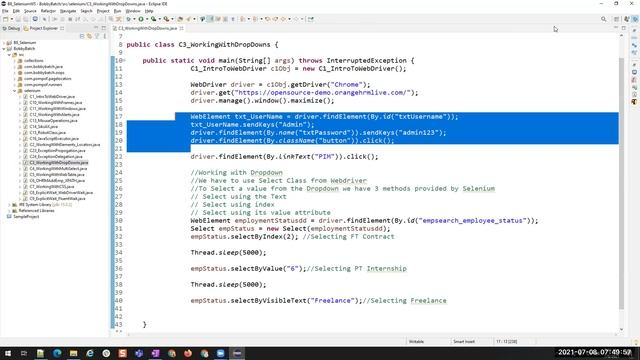
Task: Maximize the editor area
Action: pos(624,28)
